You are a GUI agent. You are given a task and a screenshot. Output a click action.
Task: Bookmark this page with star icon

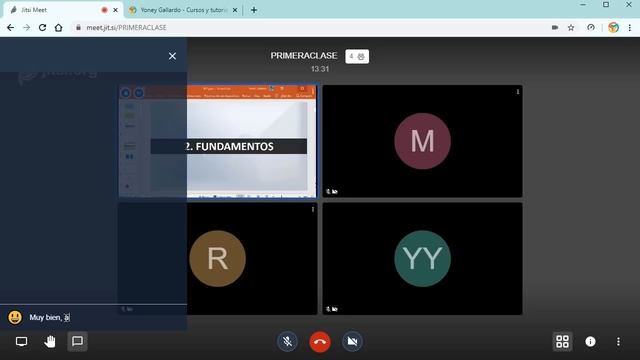point(571,27)
